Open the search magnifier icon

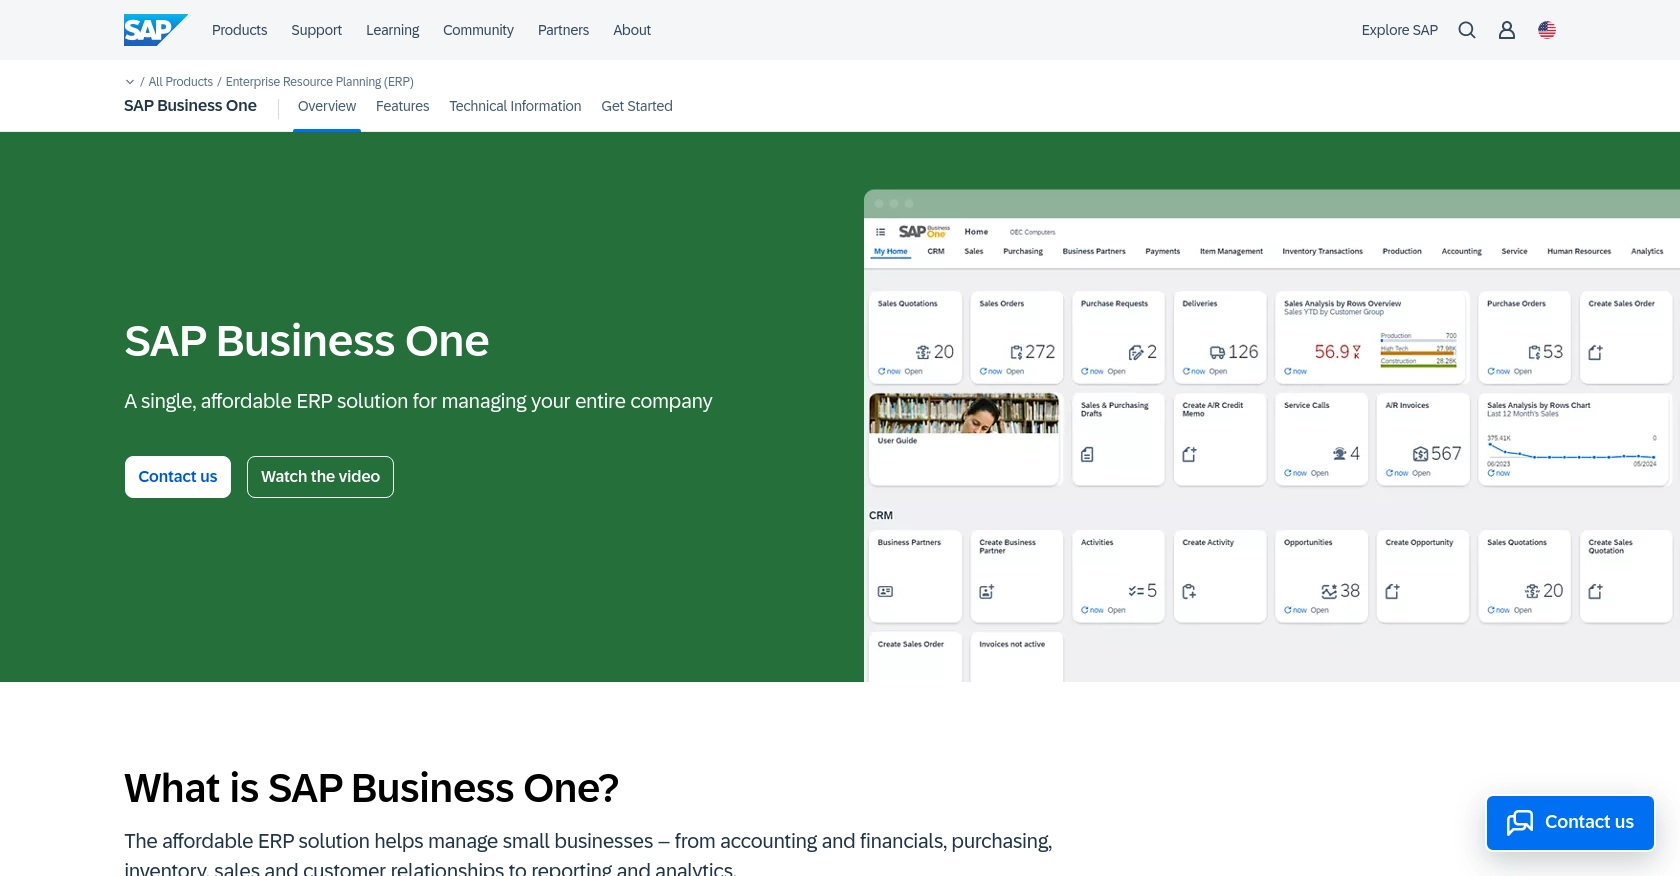[1467, 30]
